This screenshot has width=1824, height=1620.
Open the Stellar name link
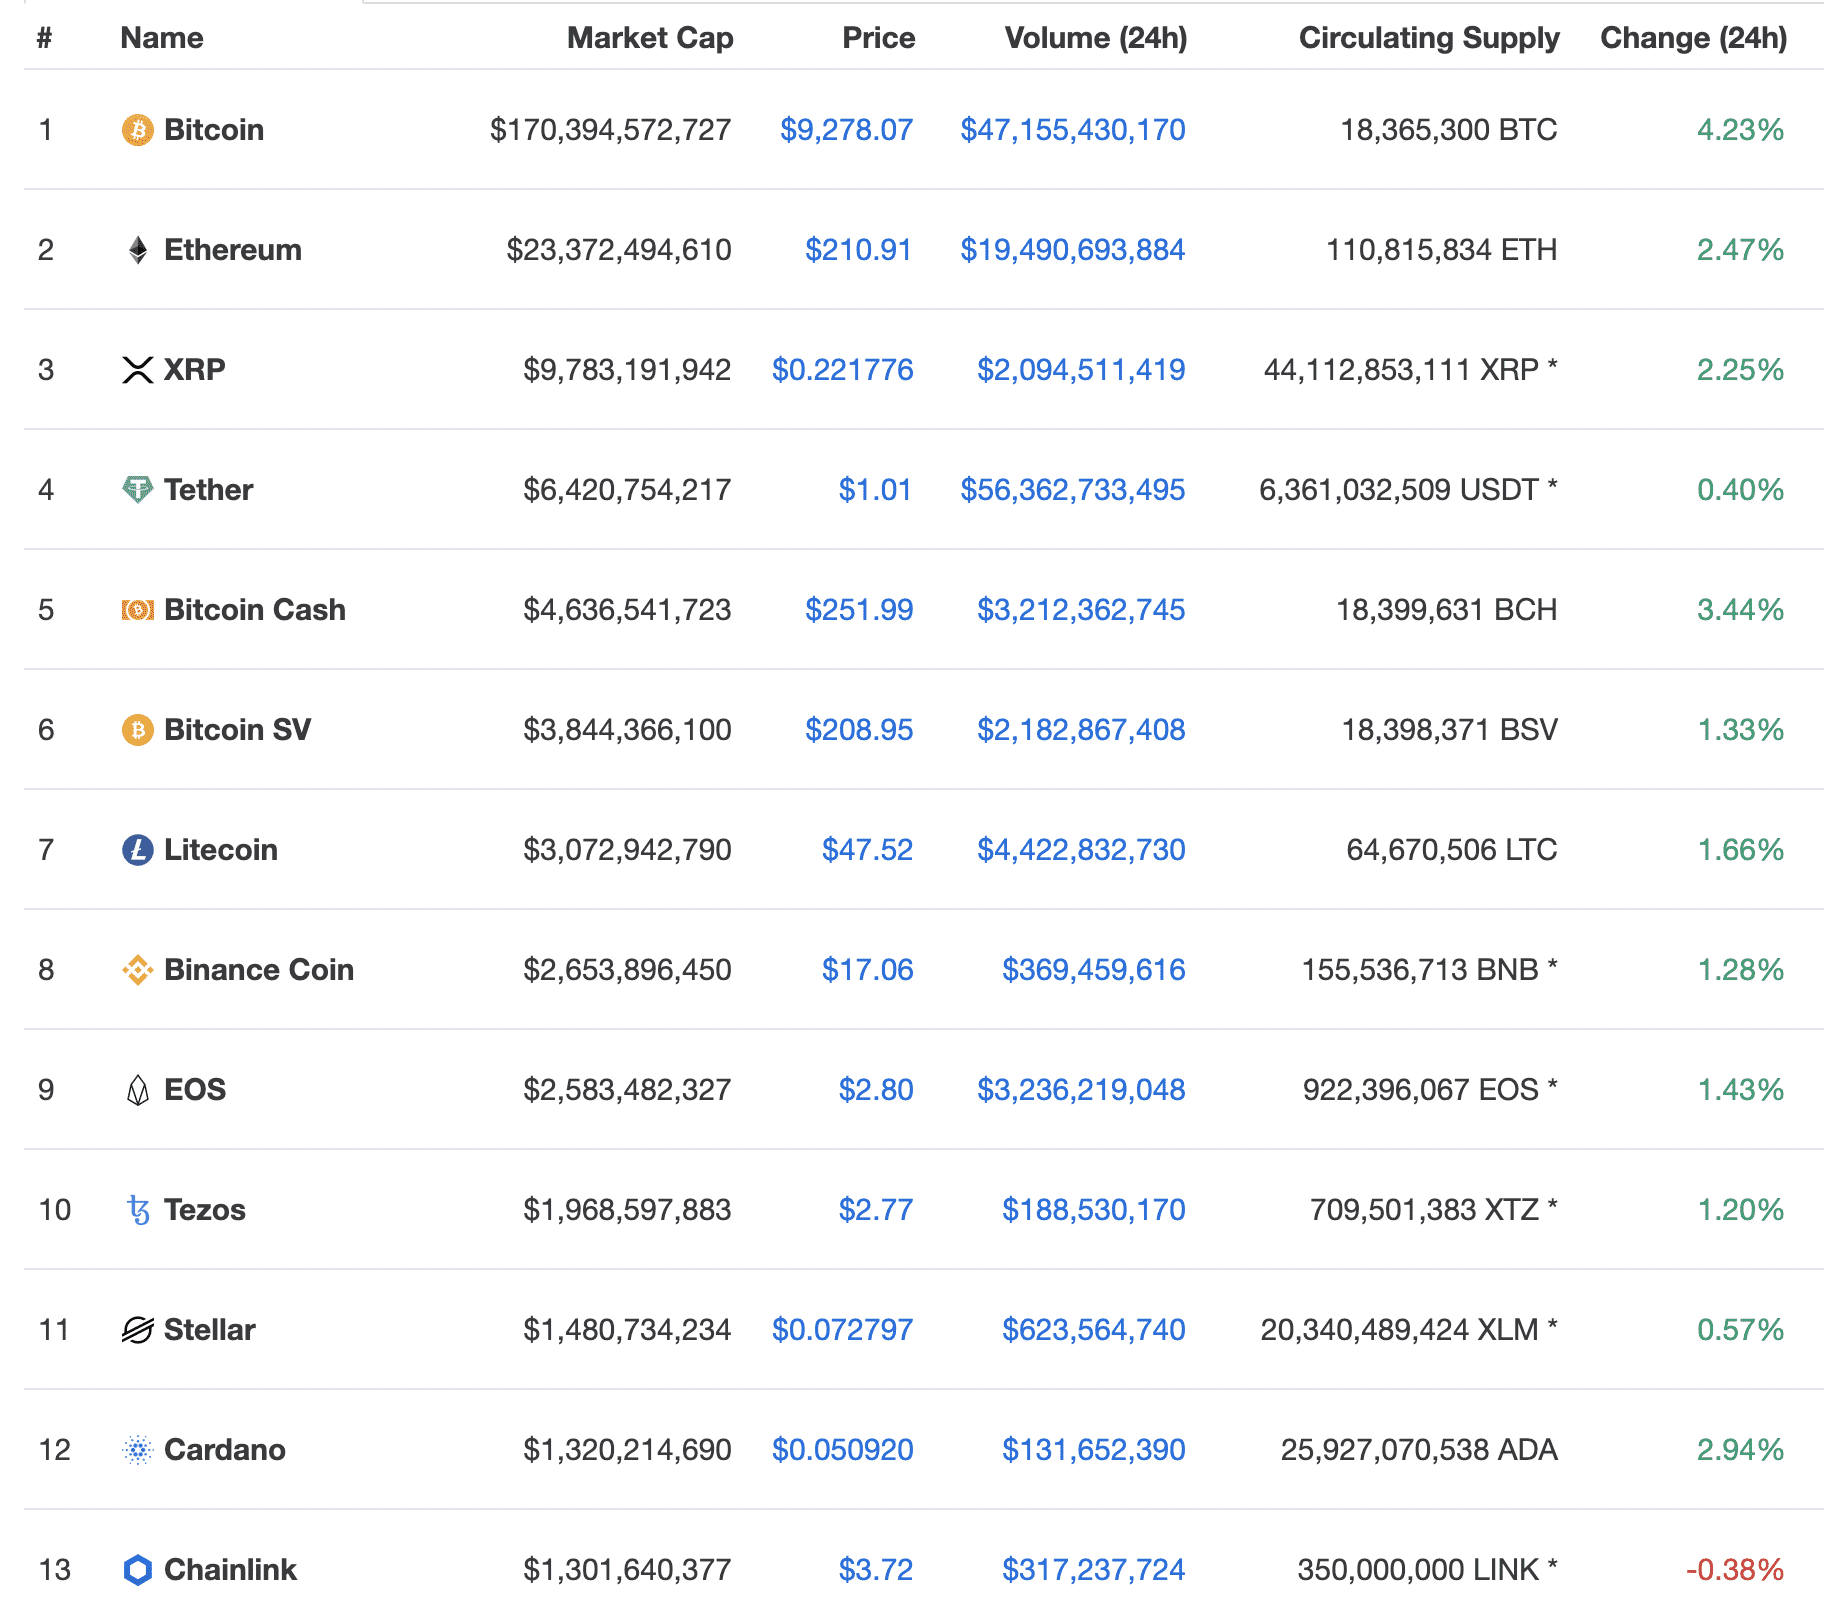[210, 1330]
